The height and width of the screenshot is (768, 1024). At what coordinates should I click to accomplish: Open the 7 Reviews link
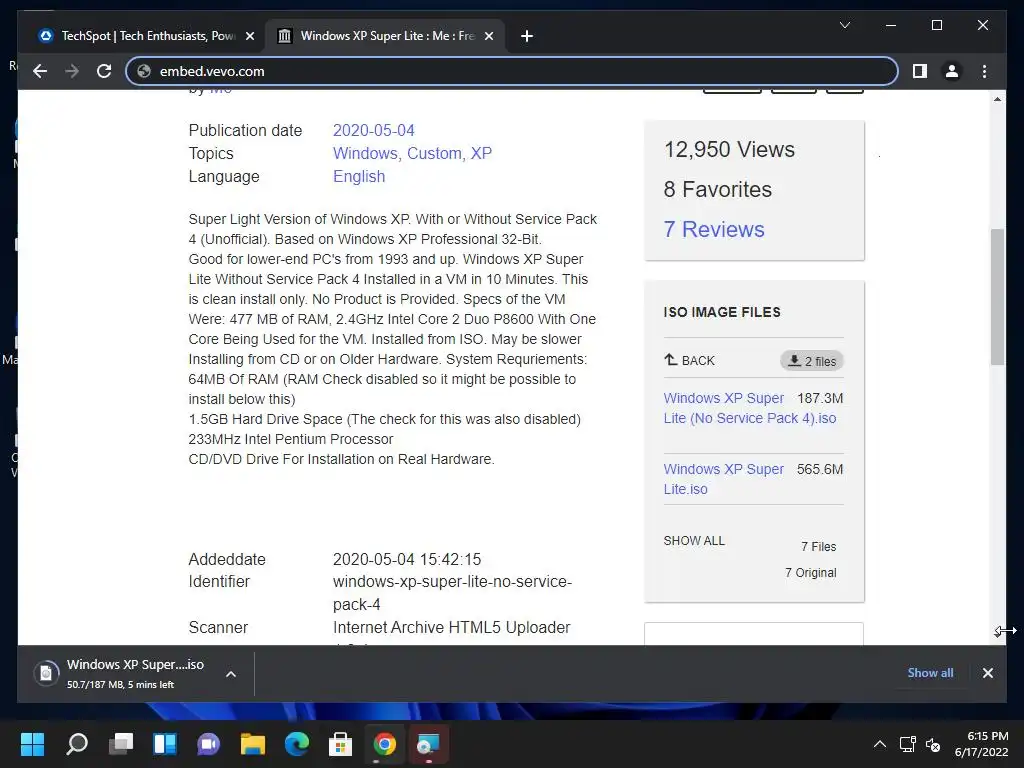click(x=714, y=229)
